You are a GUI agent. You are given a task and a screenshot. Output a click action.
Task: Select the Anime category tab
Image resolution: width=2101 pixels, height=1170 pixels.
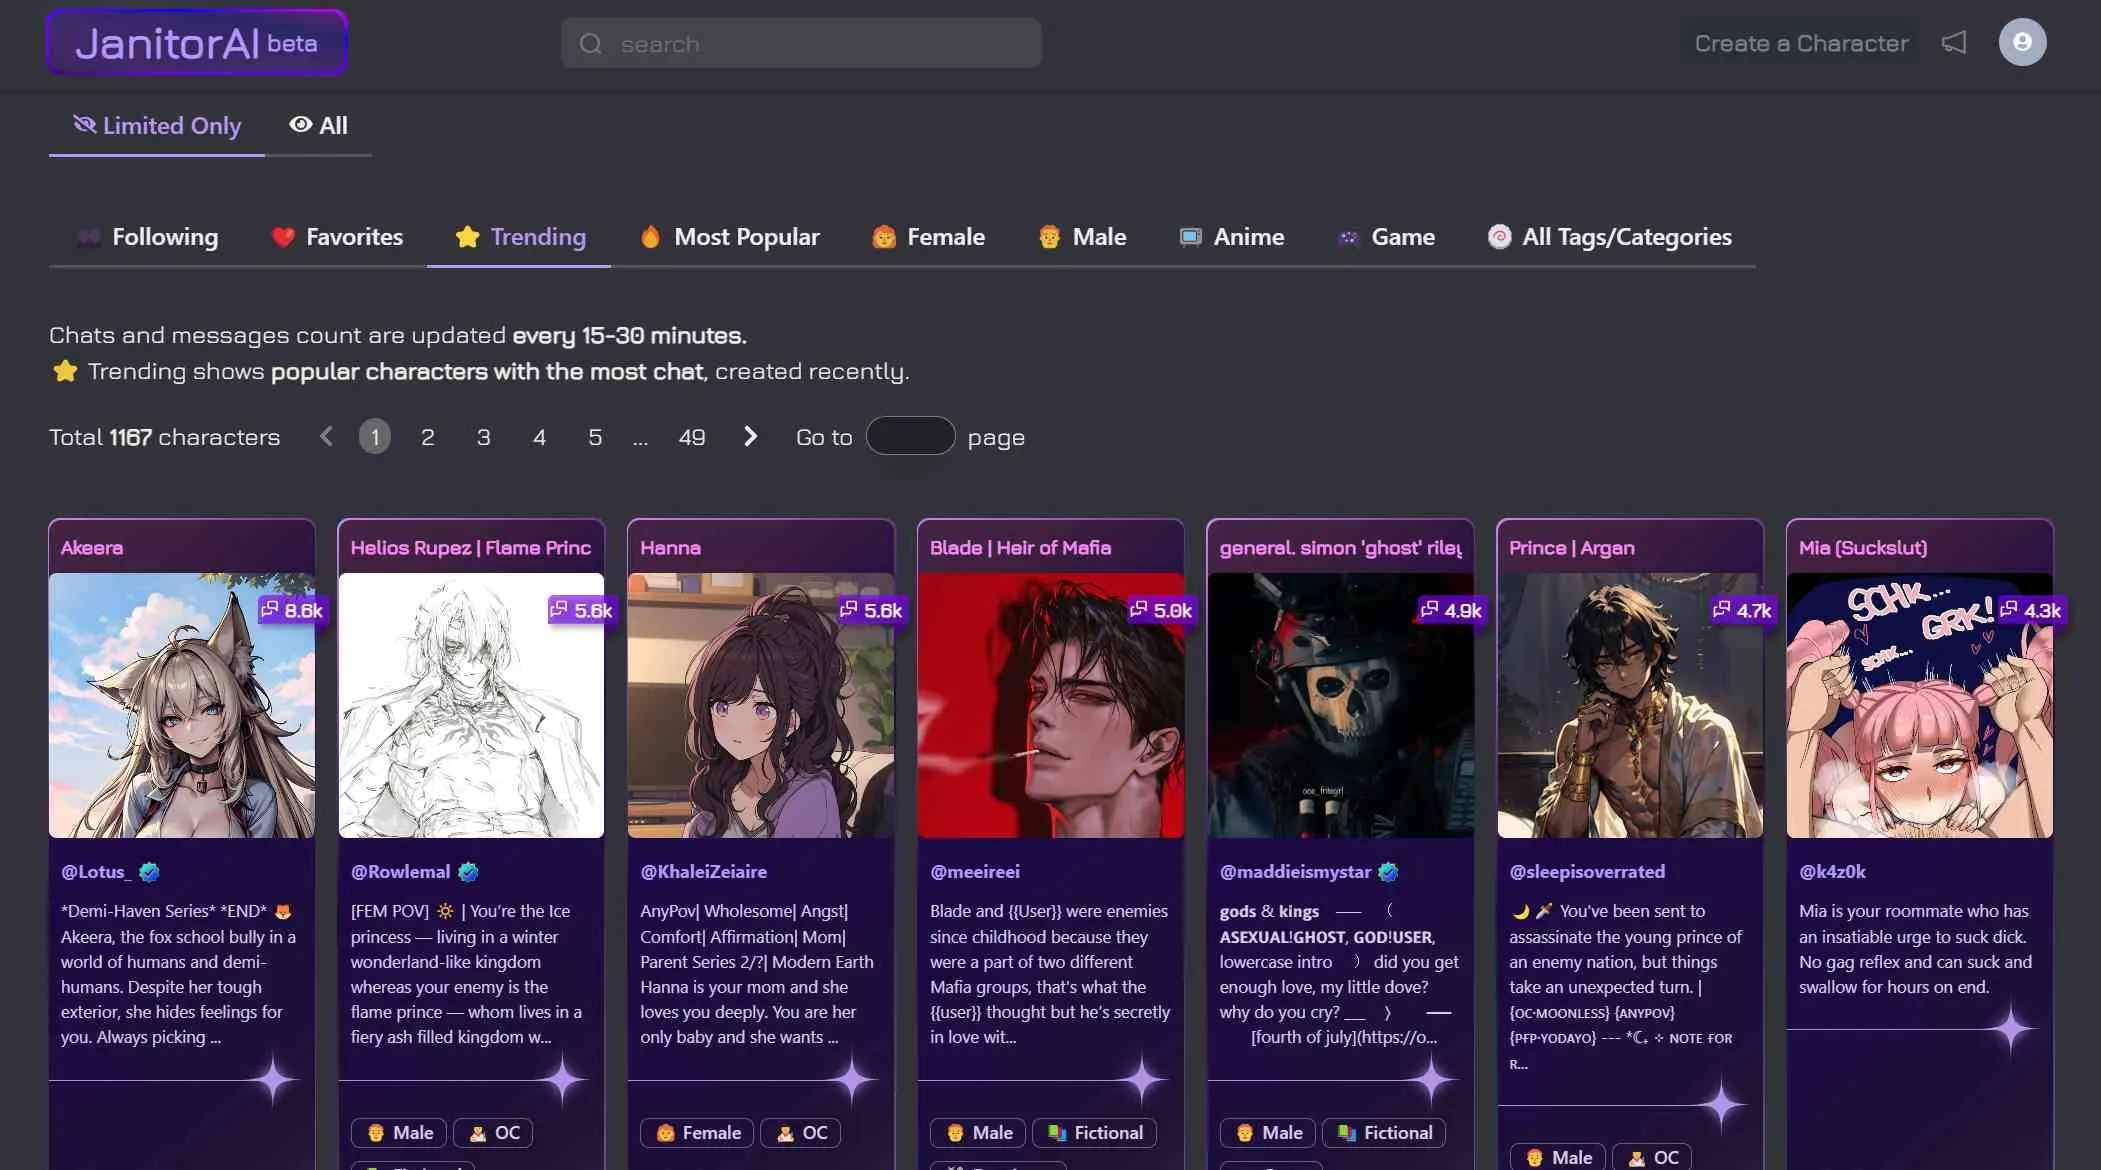point(1231,237)
